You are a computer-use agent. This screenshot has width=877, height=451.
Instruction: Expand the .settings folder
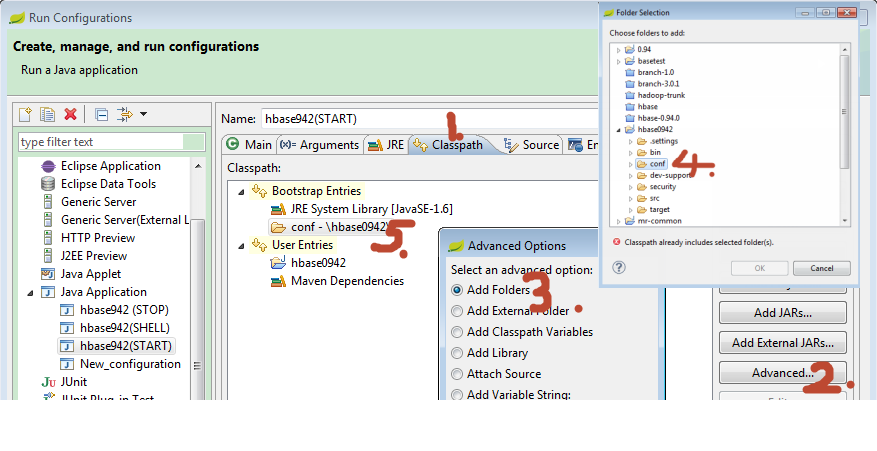pos(631,141)
